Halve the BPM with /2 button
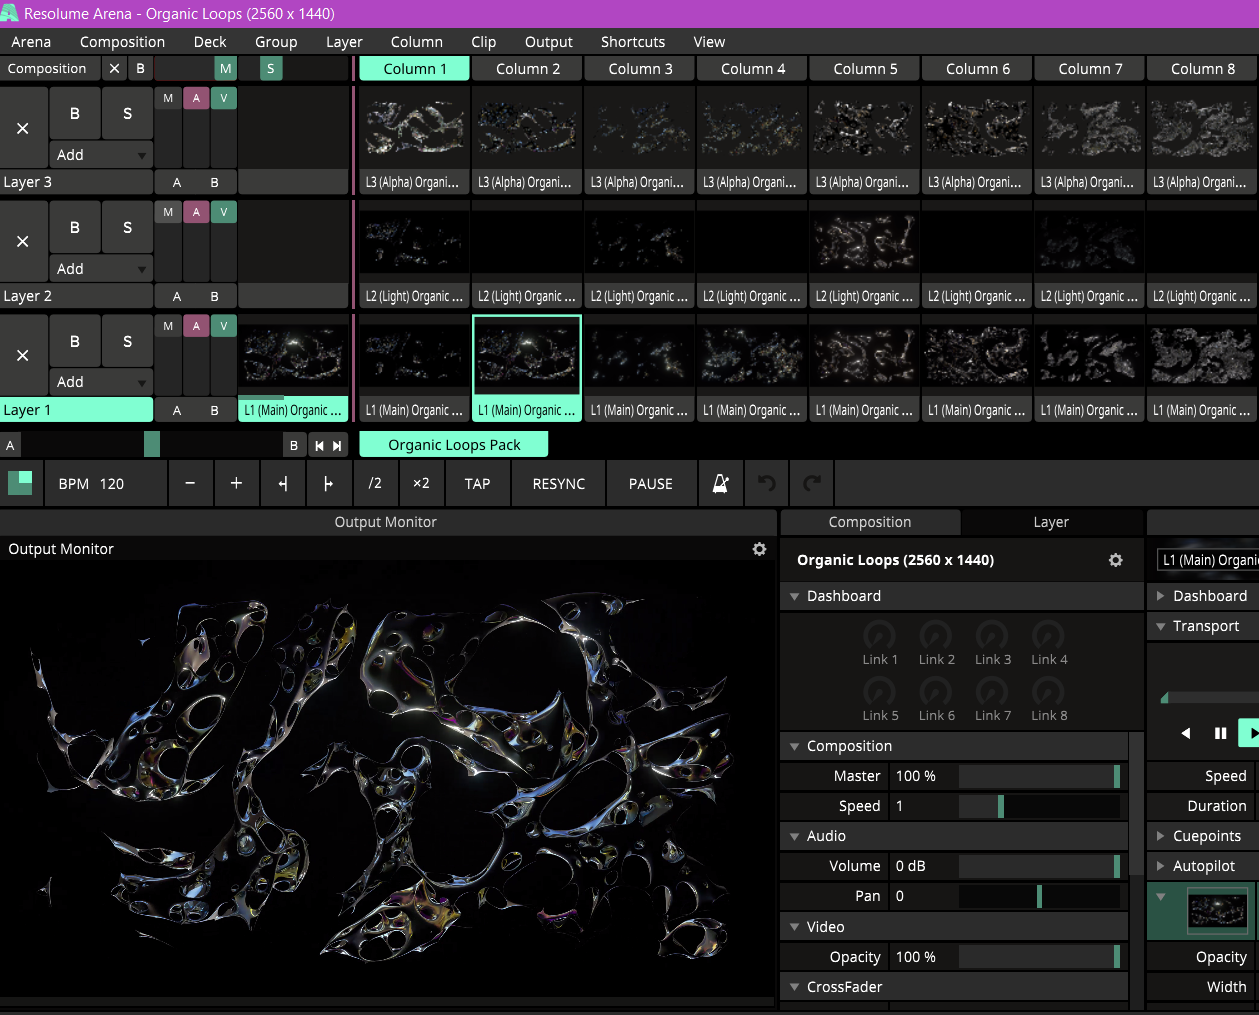 (375, 484)
